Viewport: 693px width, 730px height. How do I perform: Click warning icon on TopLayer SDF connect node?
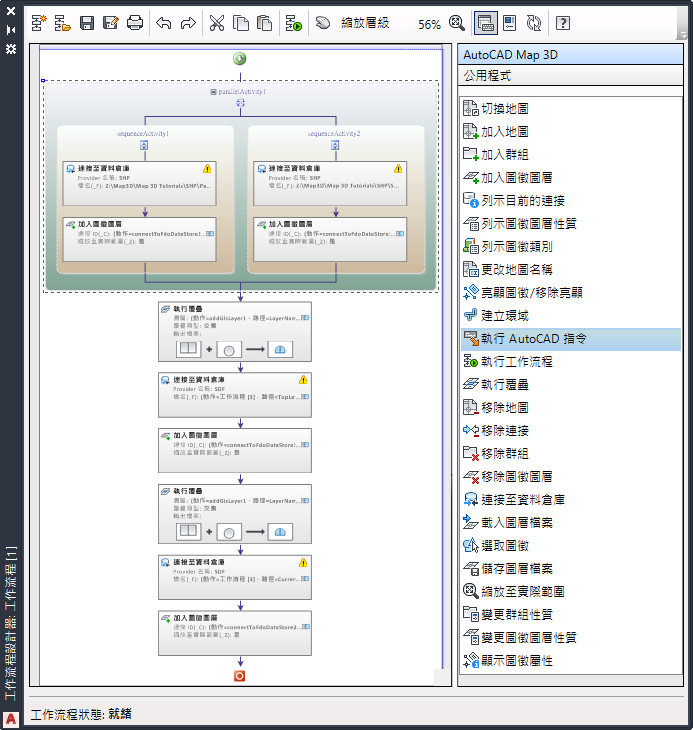[303, 380]
